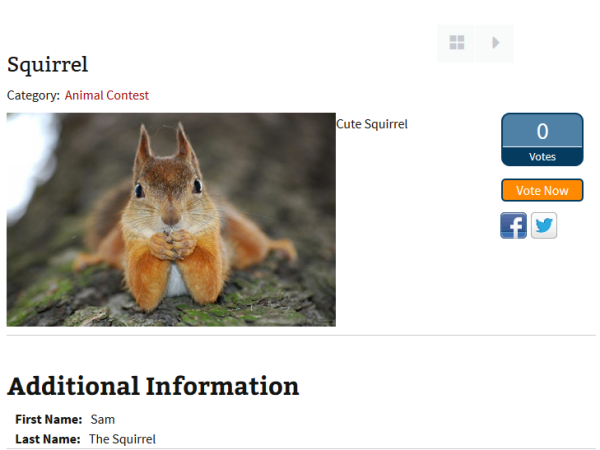
Task: Share the entry on Facebook
Action: (514, 225)
